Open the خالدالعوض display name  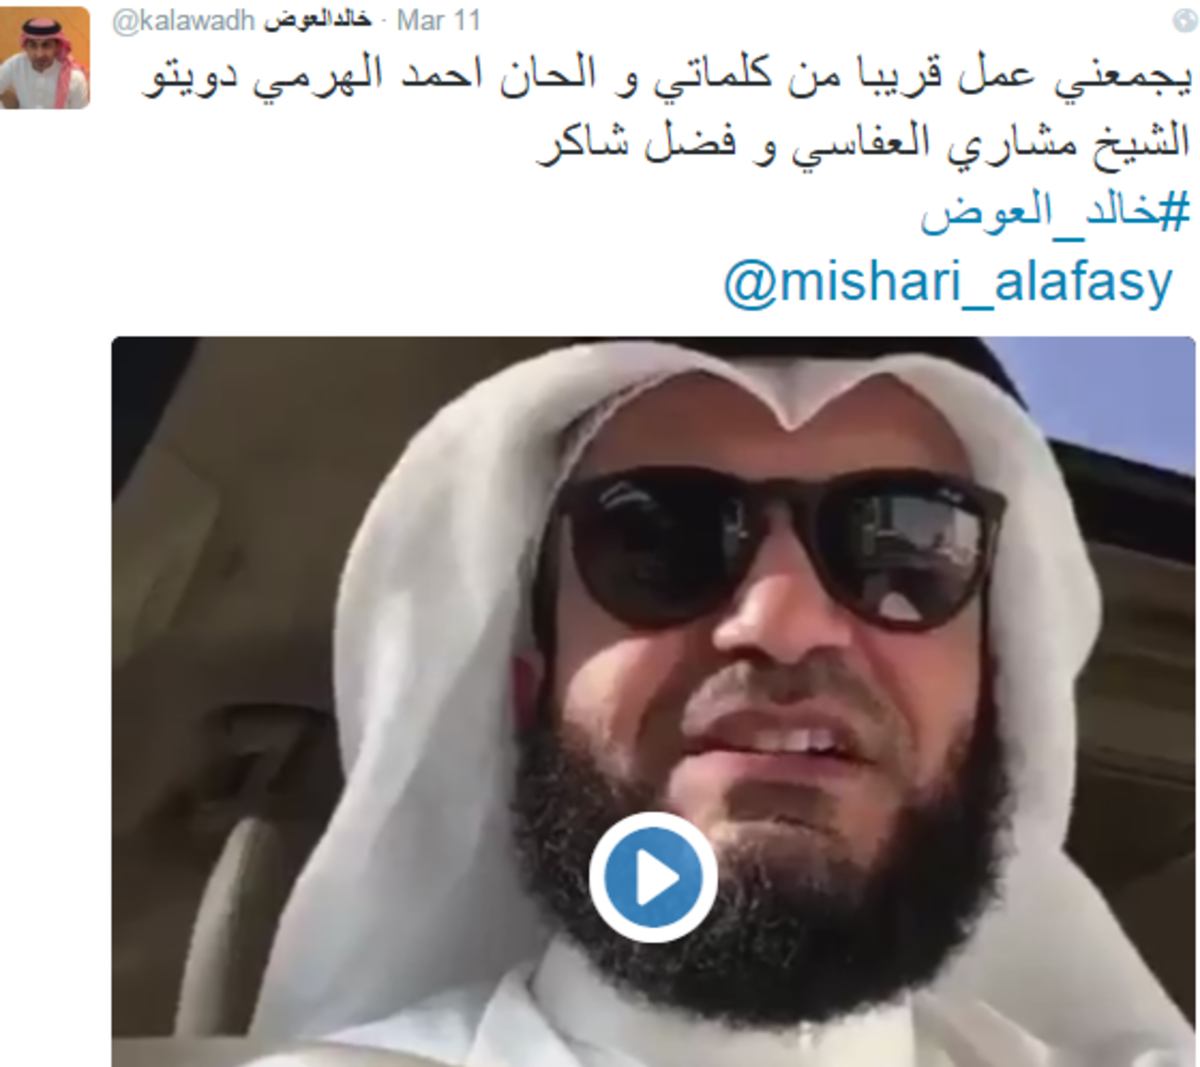(x=318, y=20)
